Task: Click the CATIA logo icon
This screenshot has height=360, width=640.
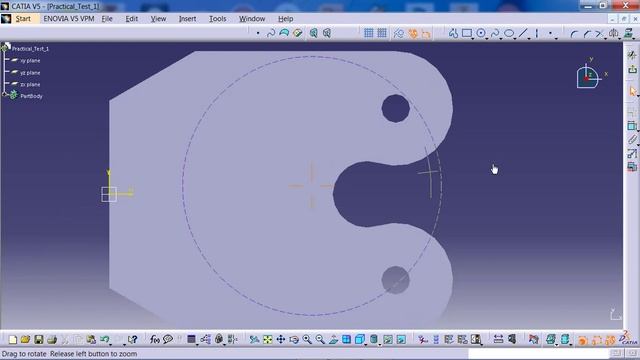Action: pos(628,338)
